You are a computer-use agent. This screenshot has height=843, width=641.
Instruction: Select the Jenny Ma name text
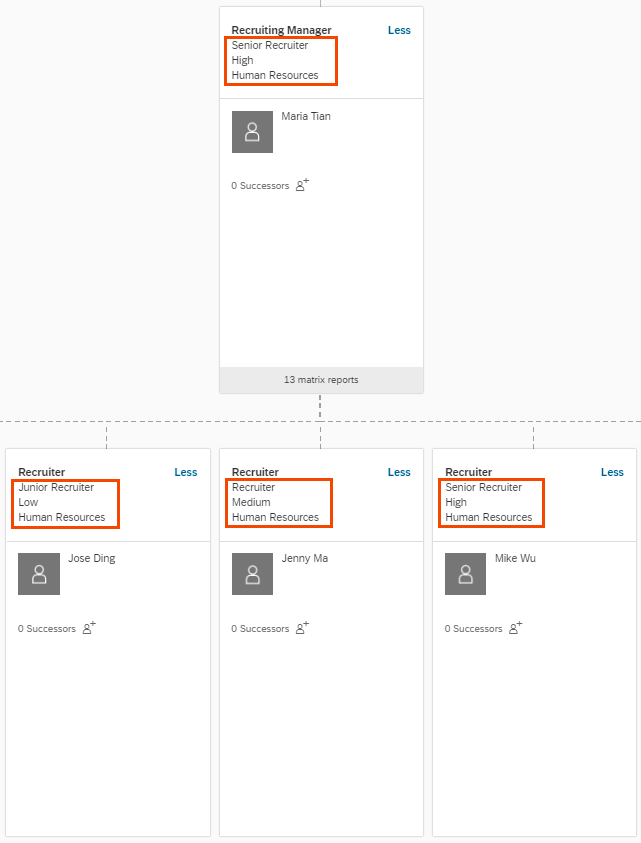coord(304,558)
